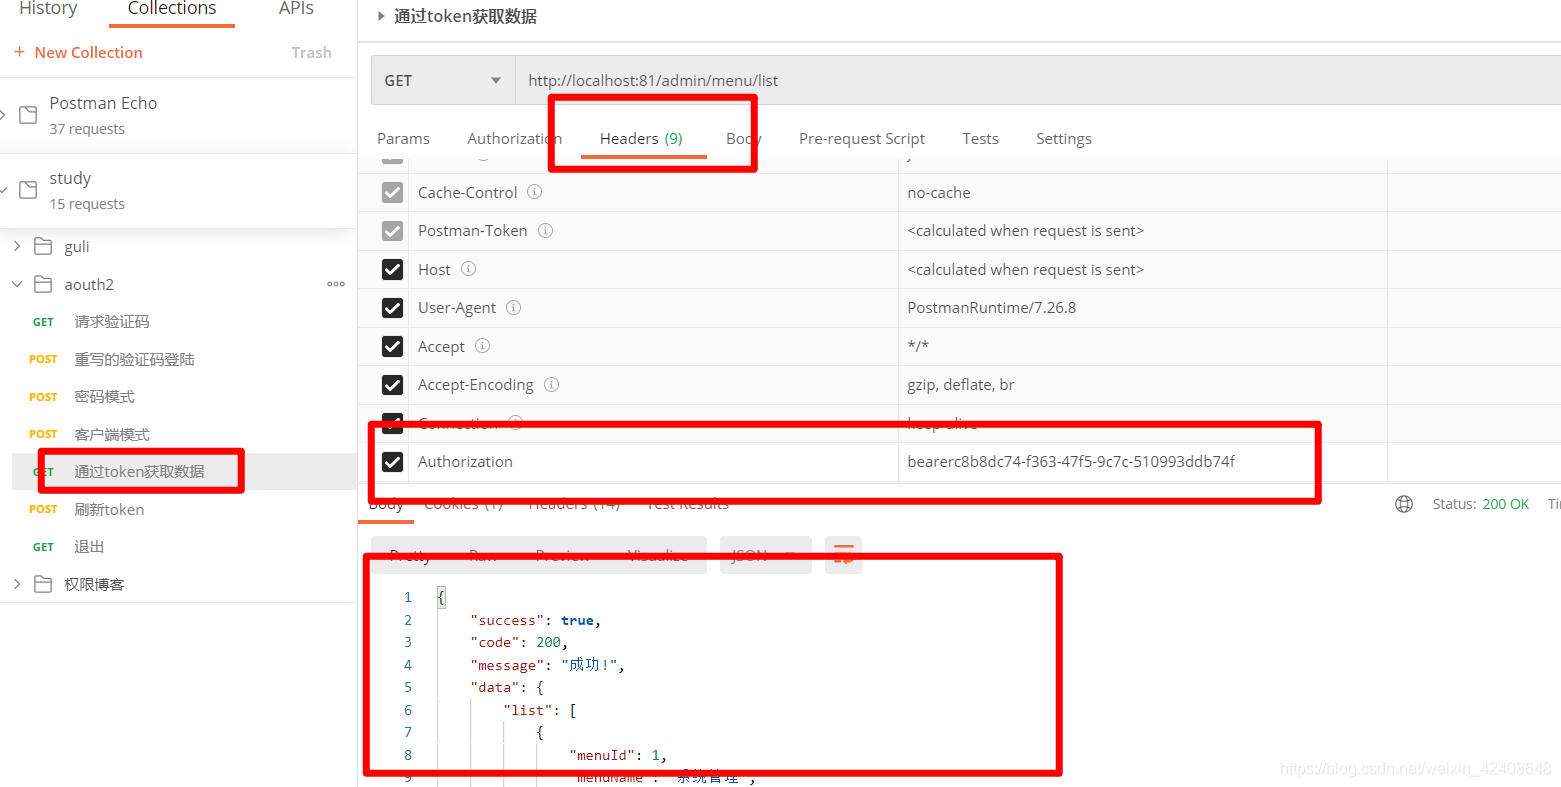This screenshot has width=1561, height=787.
Task: Uncheck the User-Agent header checkbox
Action: (393, 308)
